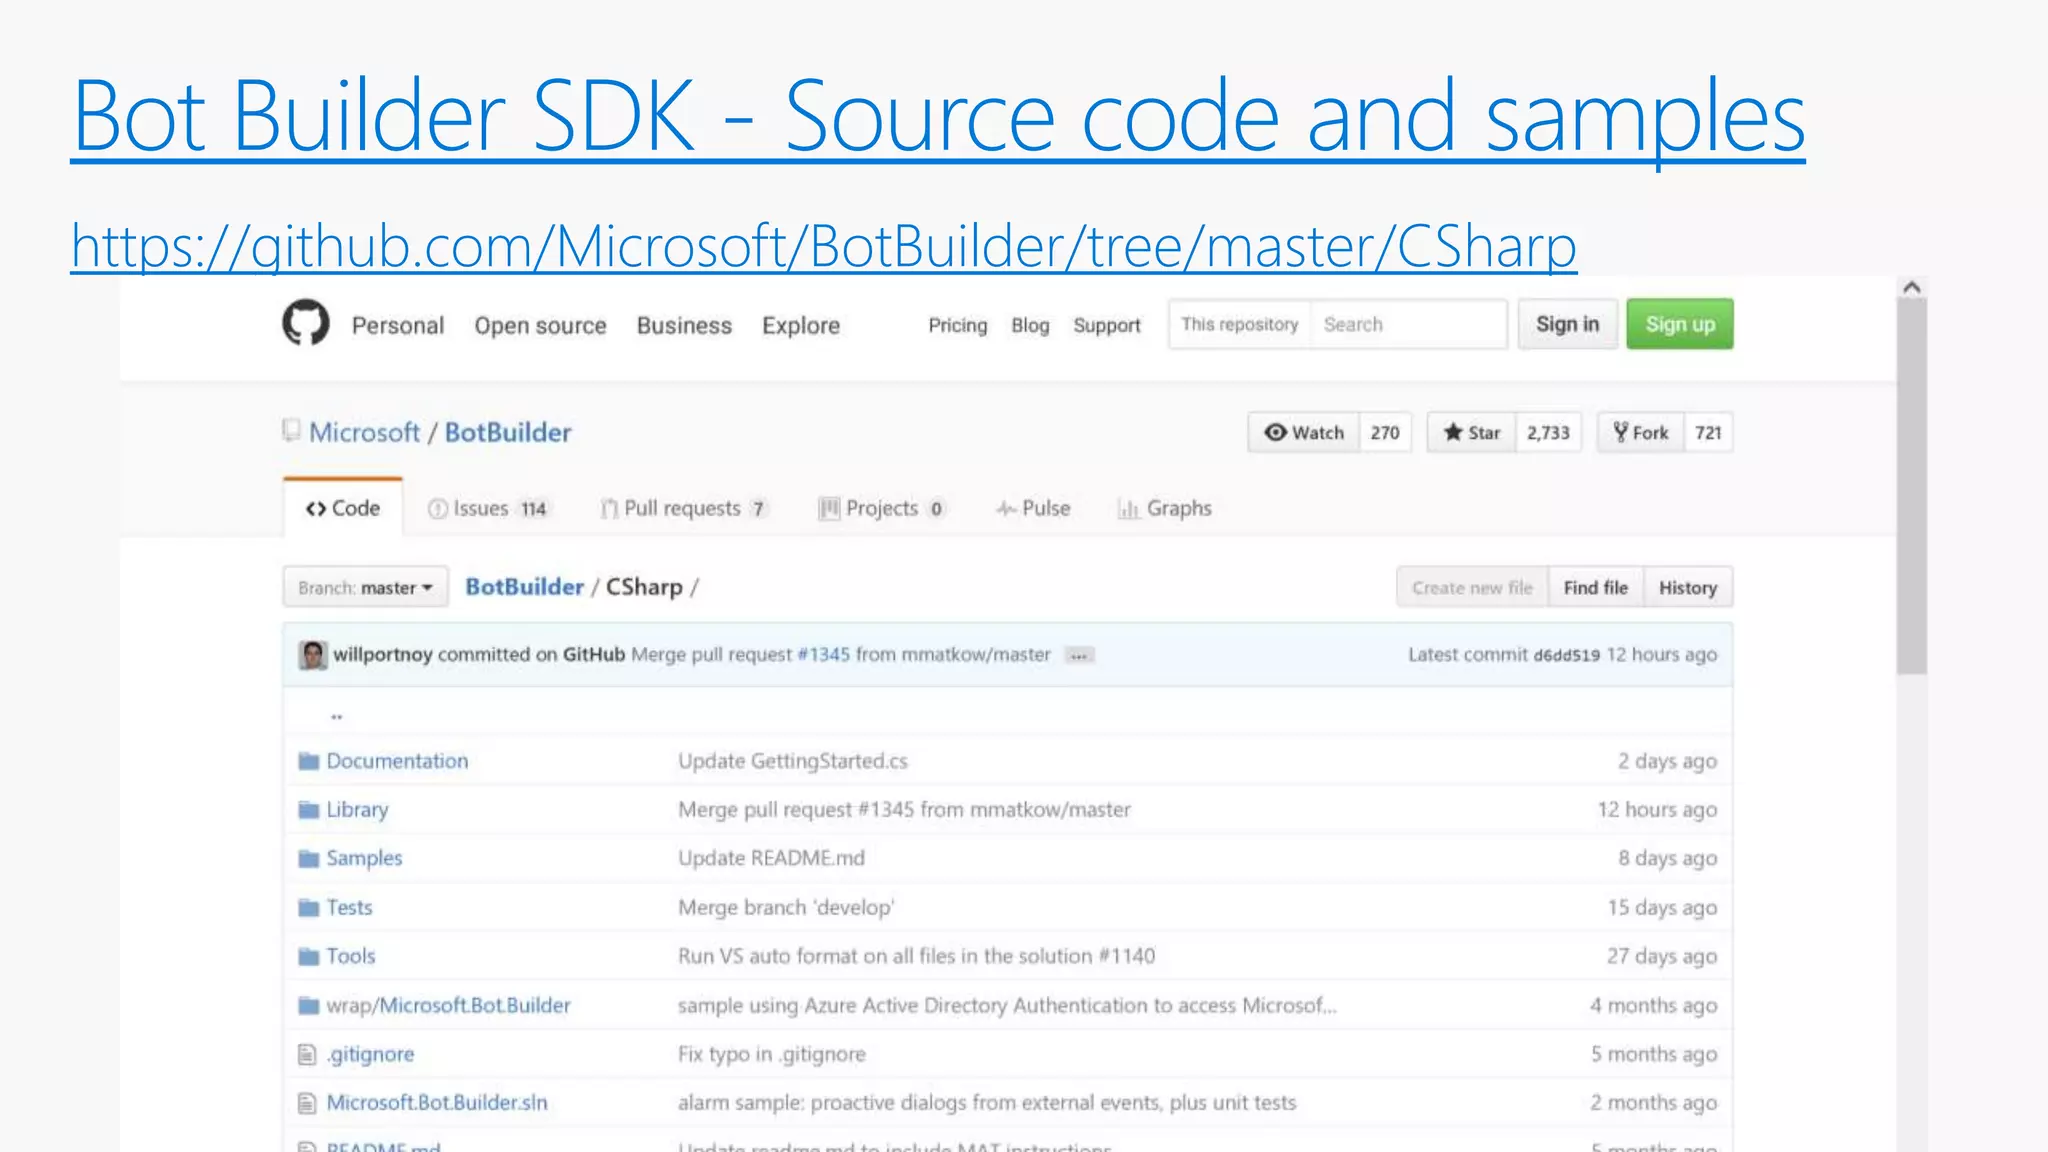Click the folder icon for Library
2048x1152 pixels.
pyautogui.click(x=308, y=810)
